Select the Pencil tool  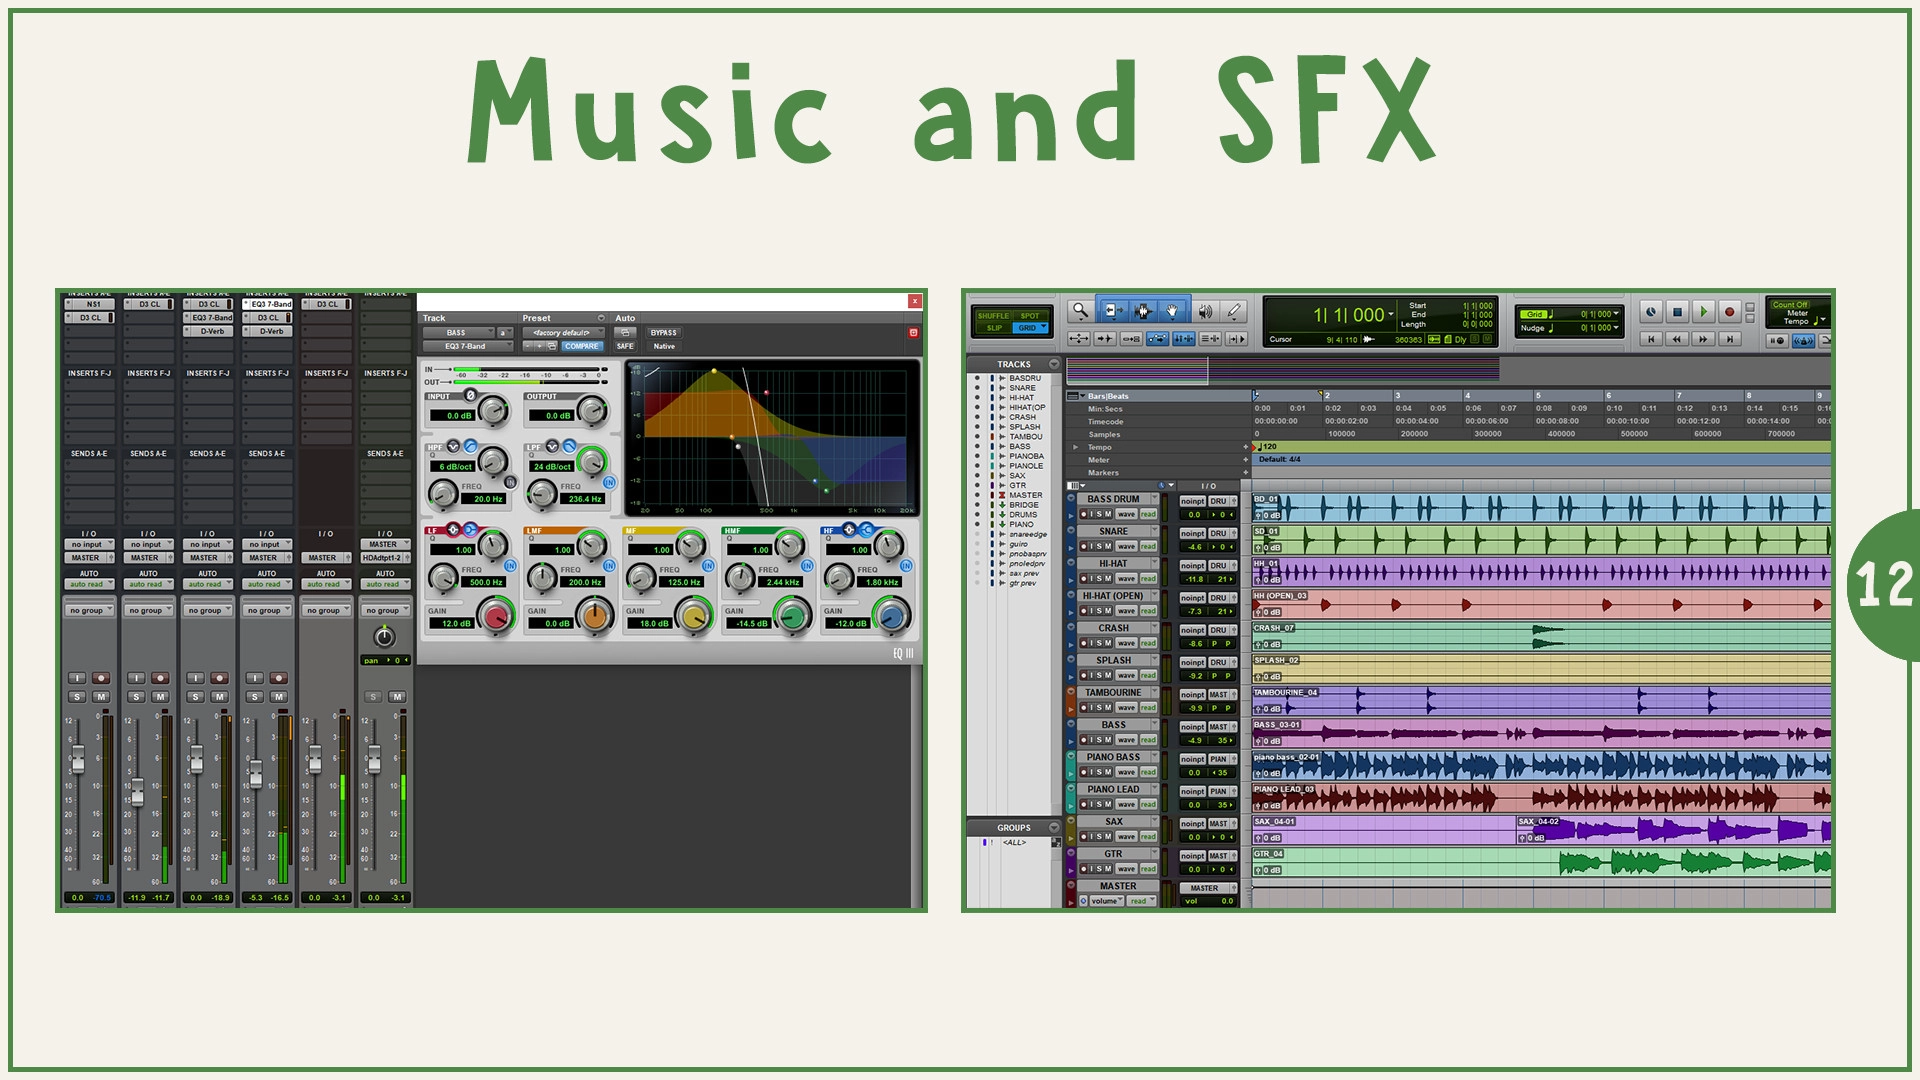1234,311
